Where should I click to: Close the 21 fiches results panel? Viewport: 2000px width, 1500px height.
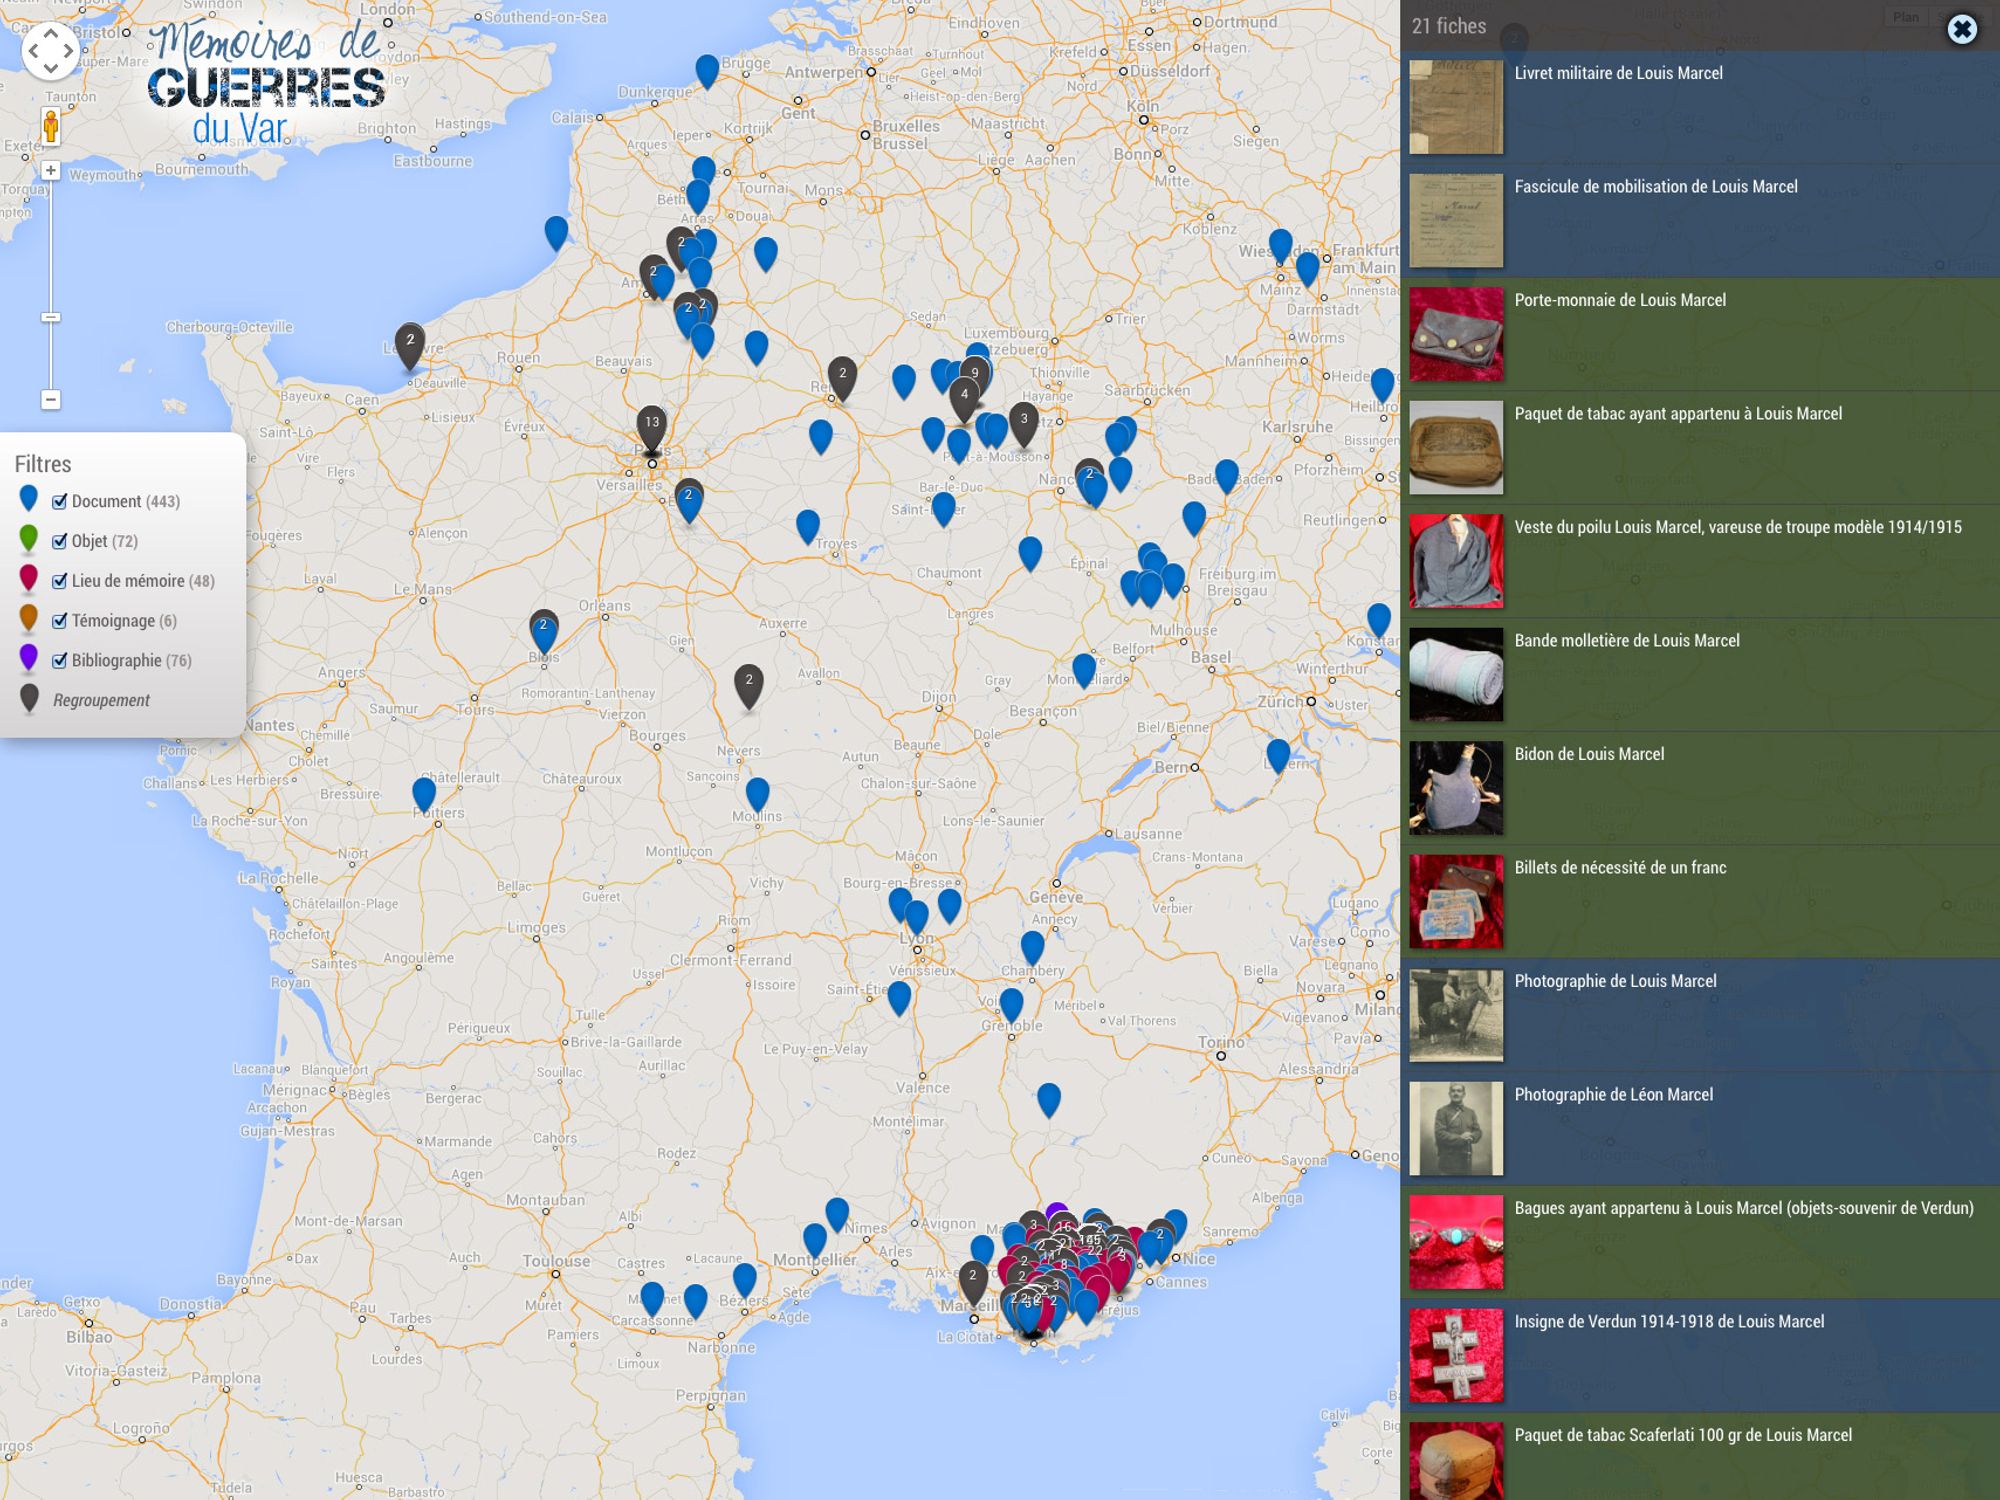pos(1962,29)
